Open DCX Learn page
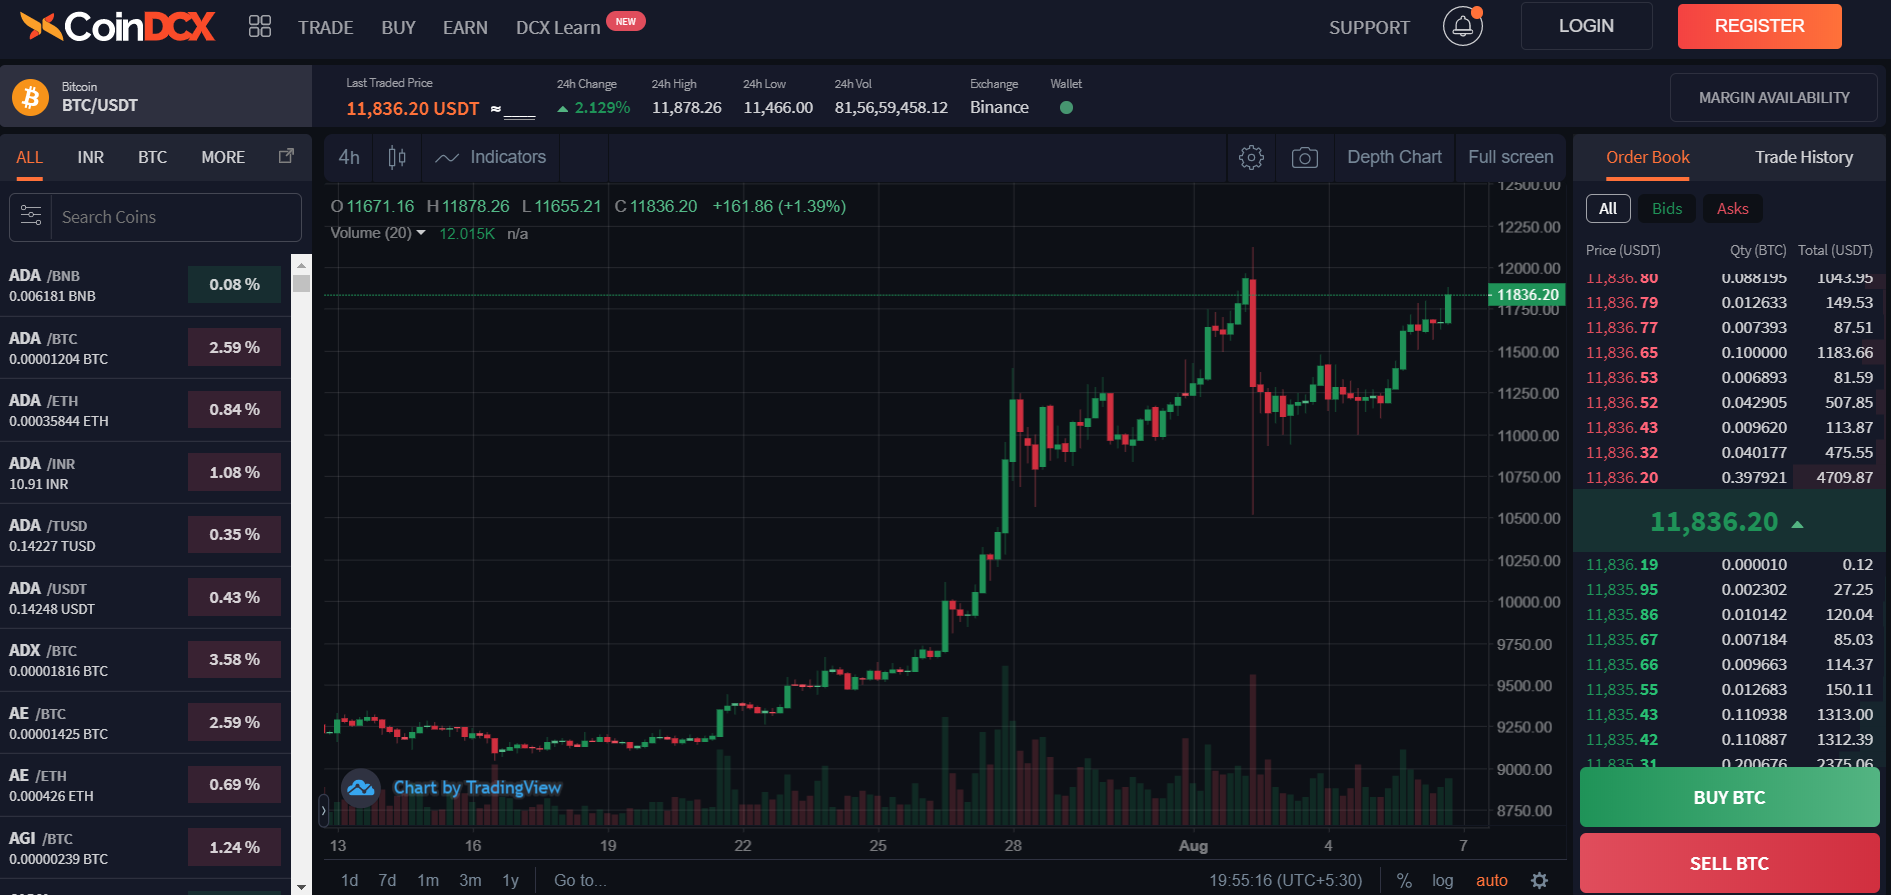The width and height of the screenshot is (1891, 895). [558, 27]
